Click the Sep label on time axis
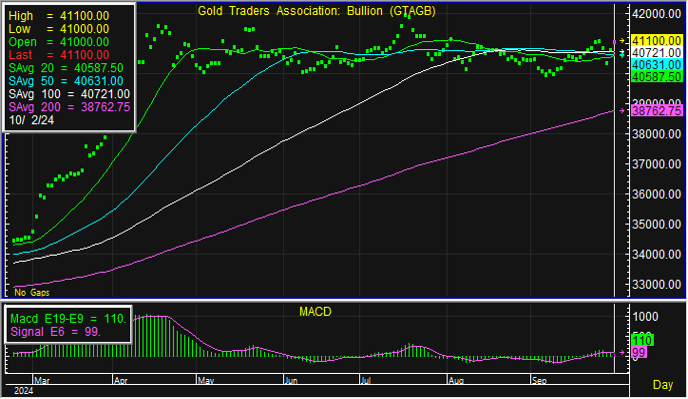Image resolution: width=688 pixels, height=399 pixels. (539, 381)
